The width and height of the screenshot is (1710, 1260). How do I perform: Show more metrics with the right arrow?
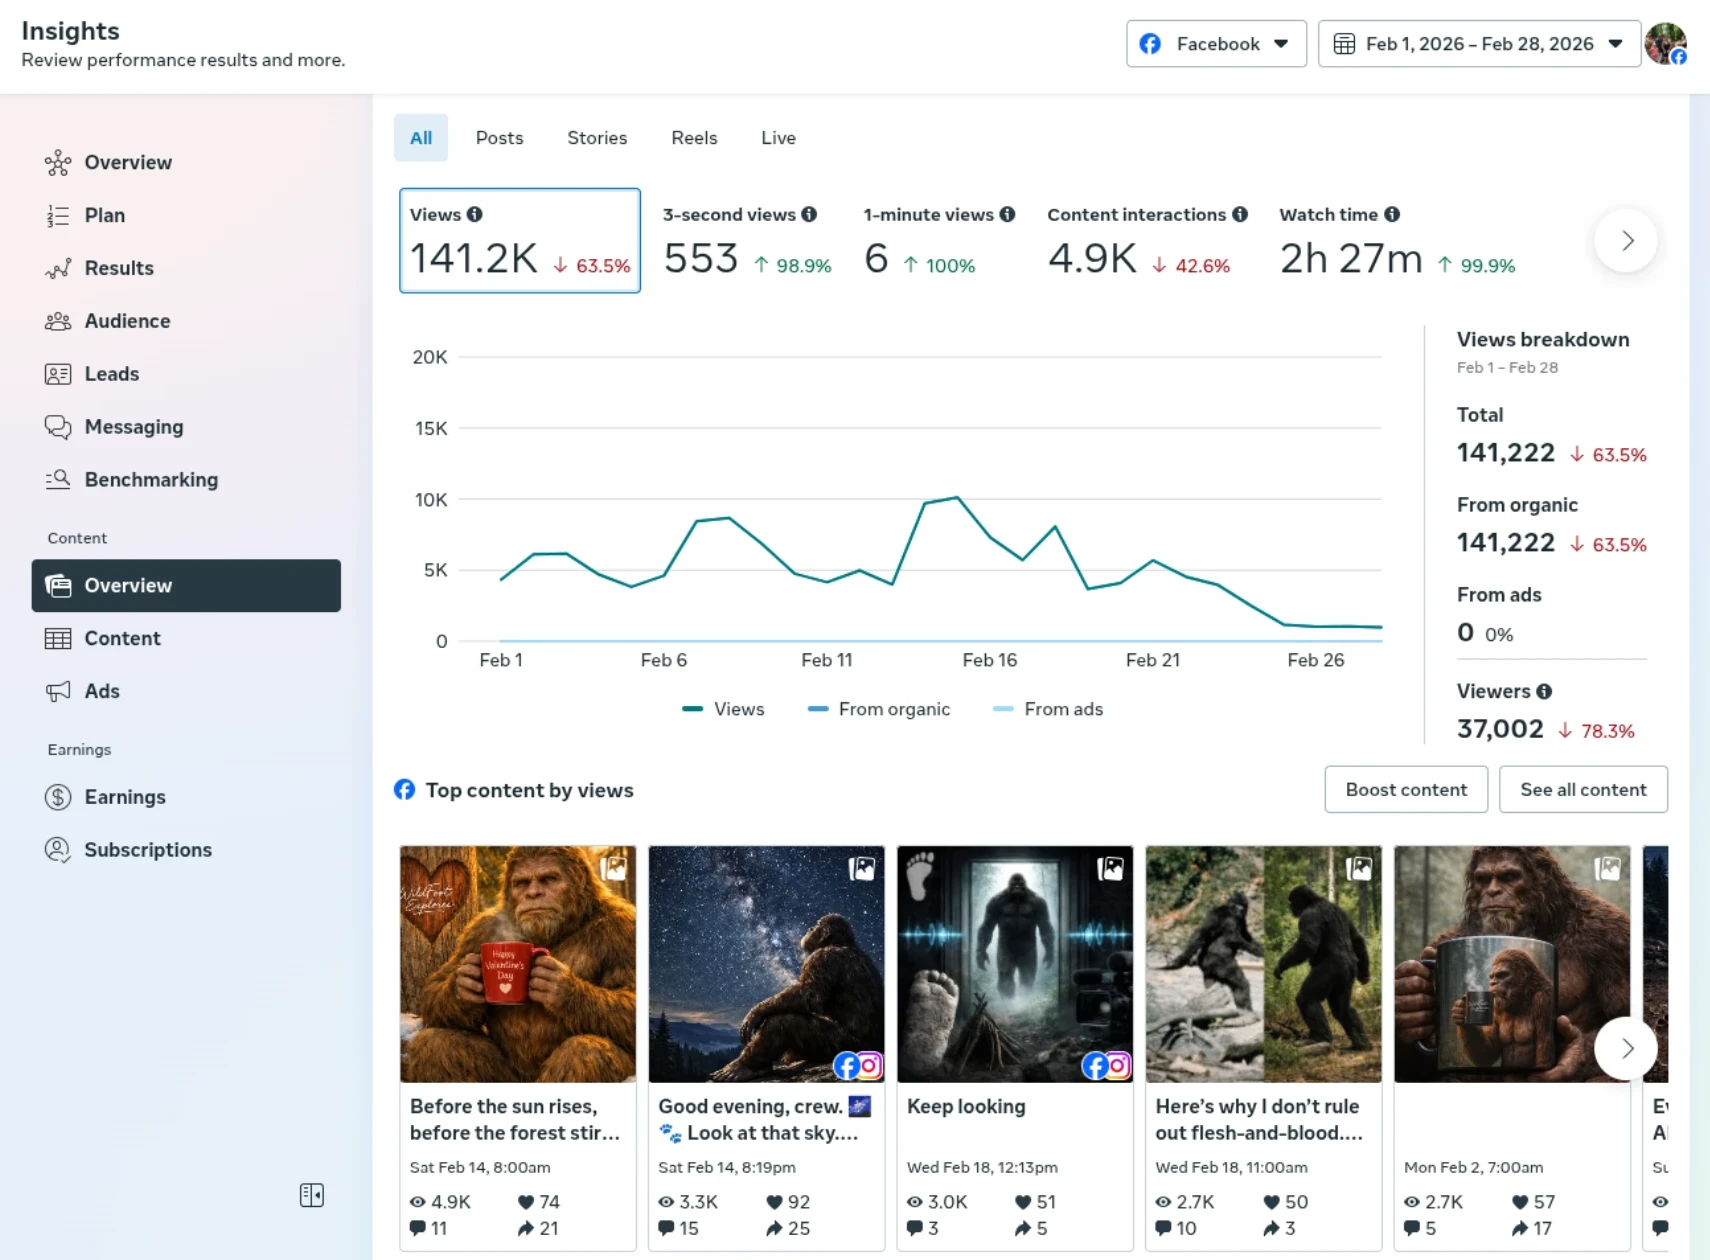1626,241
